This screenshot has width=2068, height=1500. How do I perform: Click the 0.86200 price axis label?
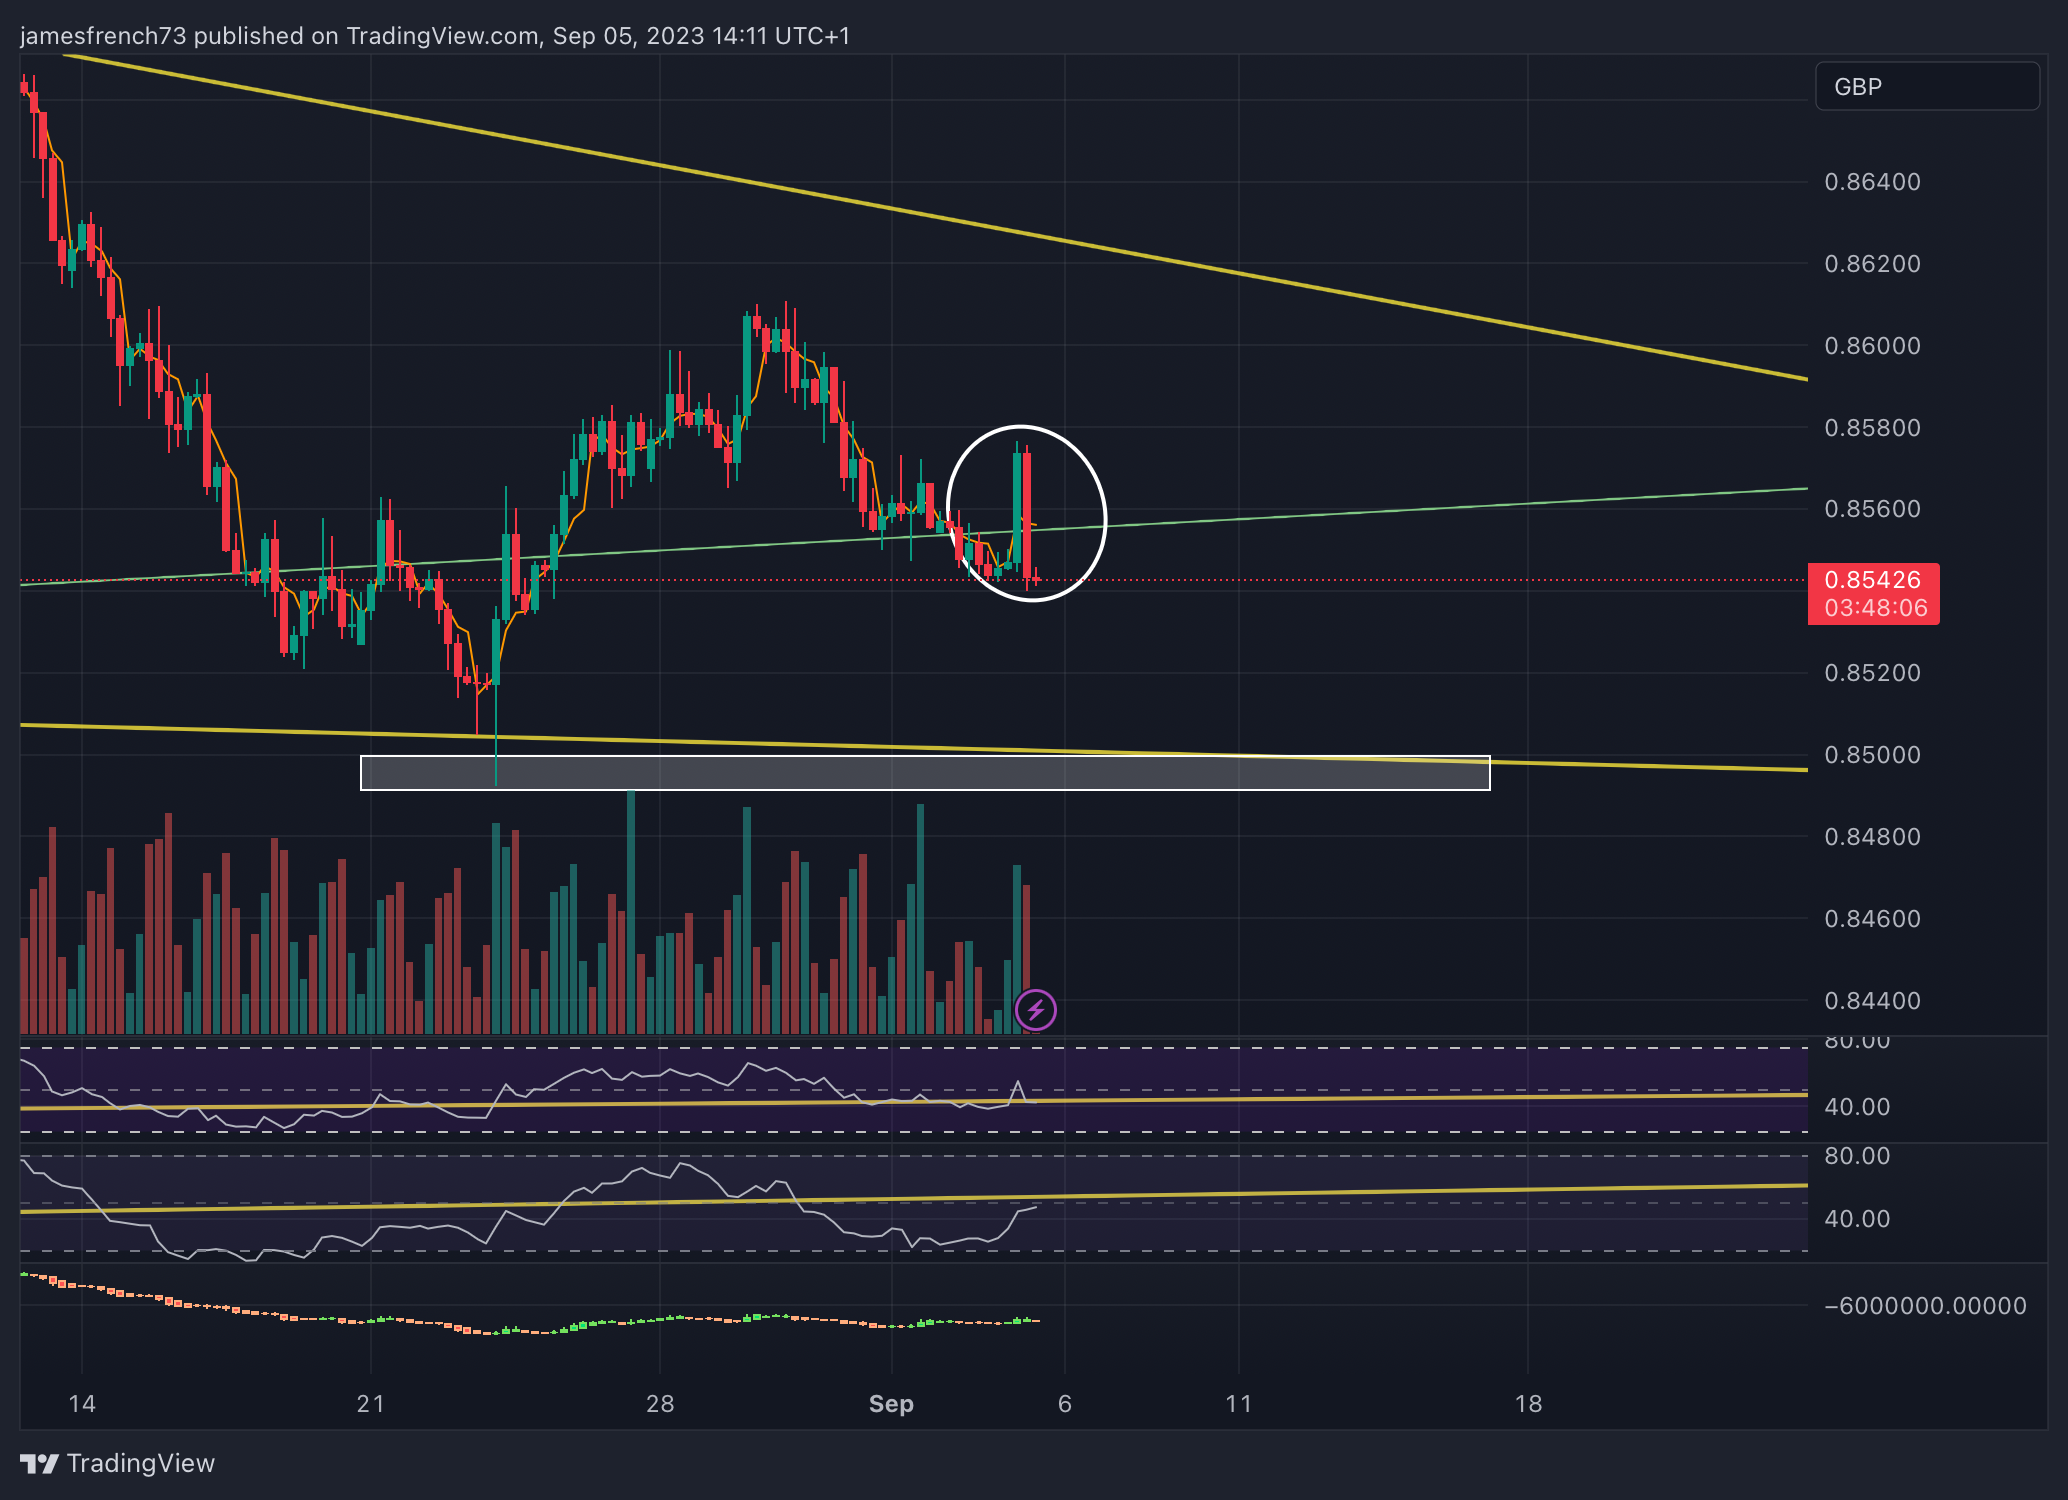click(1872, 264)
